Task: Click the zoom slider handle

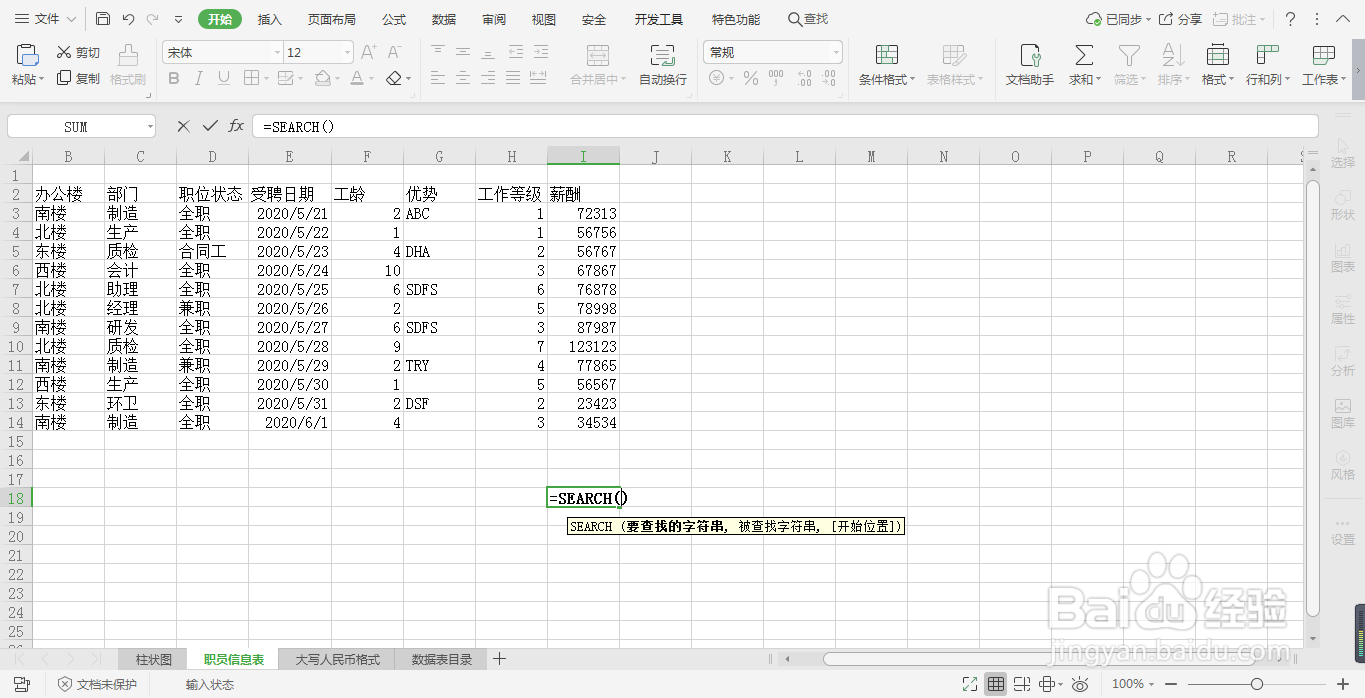Action: click(1257, 684)
